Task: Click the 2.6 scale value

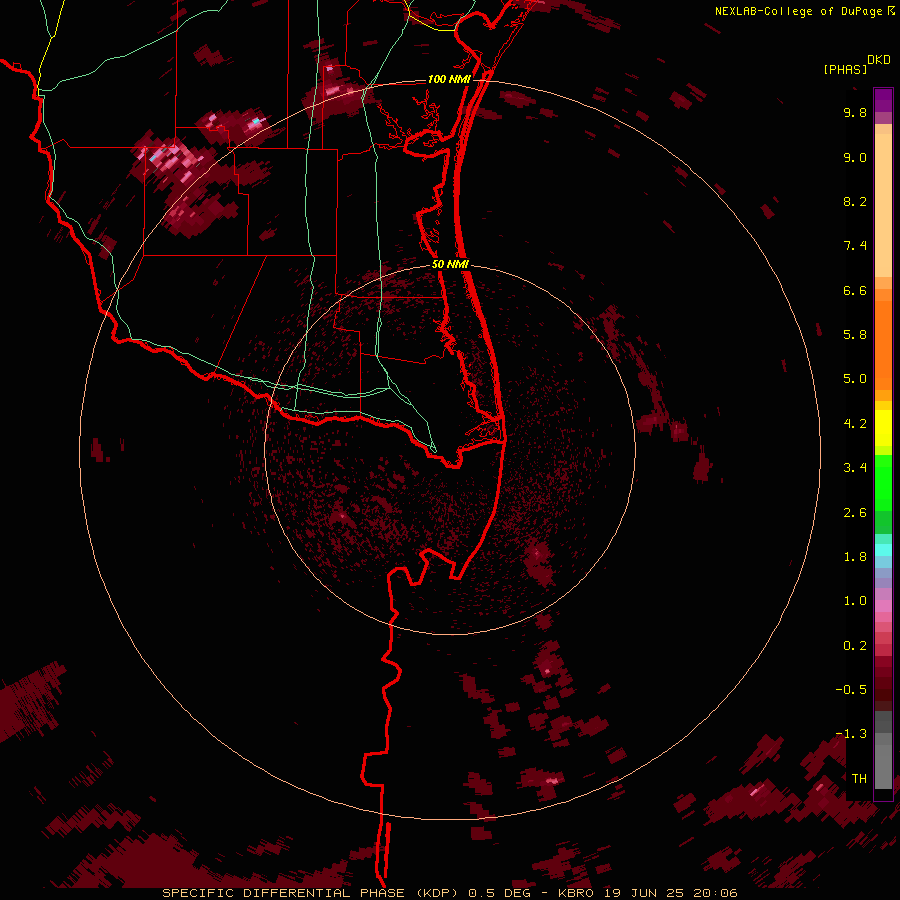Action: tap(855, 513)
